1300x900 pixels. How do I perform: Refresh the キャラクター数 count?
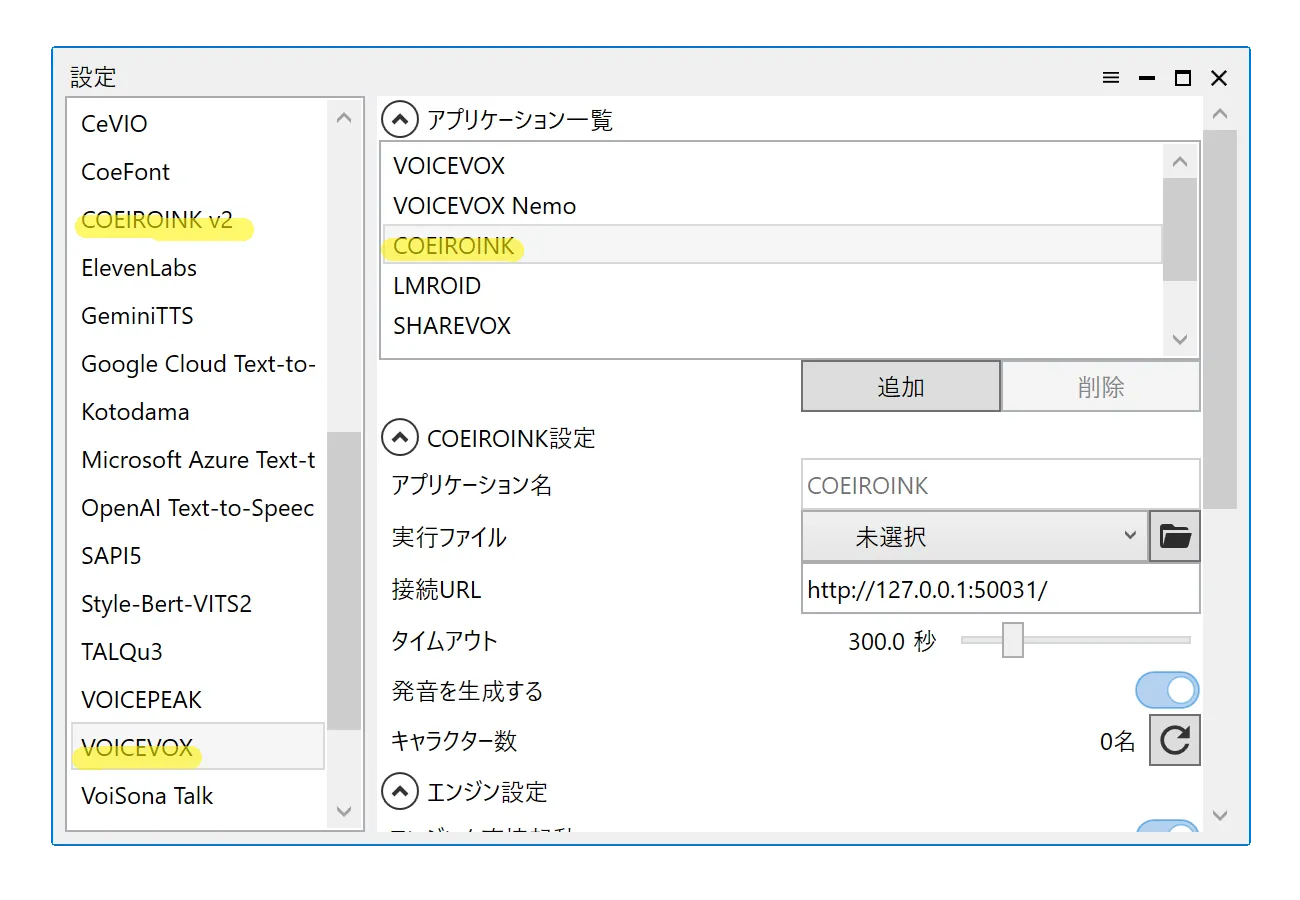click(x=1175, y=740)
